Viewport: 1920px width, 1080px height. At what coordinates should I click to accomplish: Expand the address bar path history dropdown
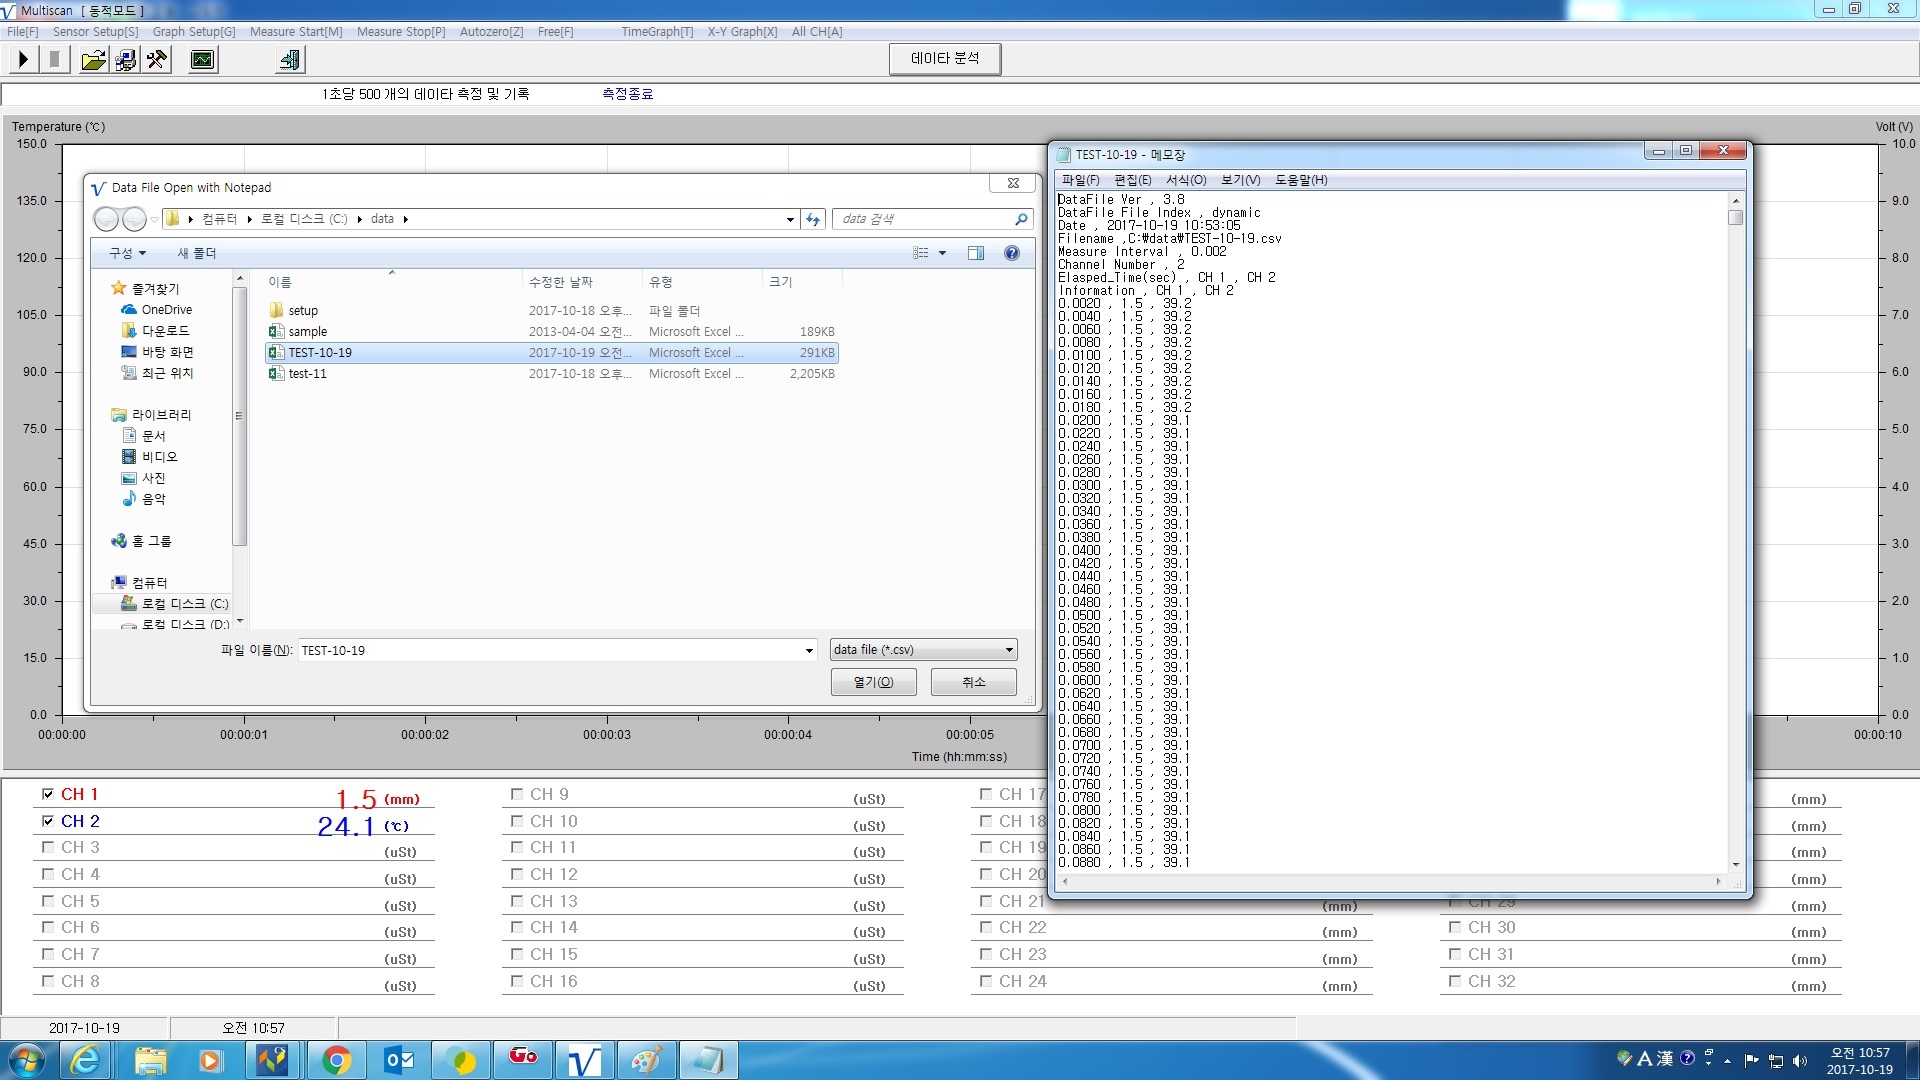(790, 219)
